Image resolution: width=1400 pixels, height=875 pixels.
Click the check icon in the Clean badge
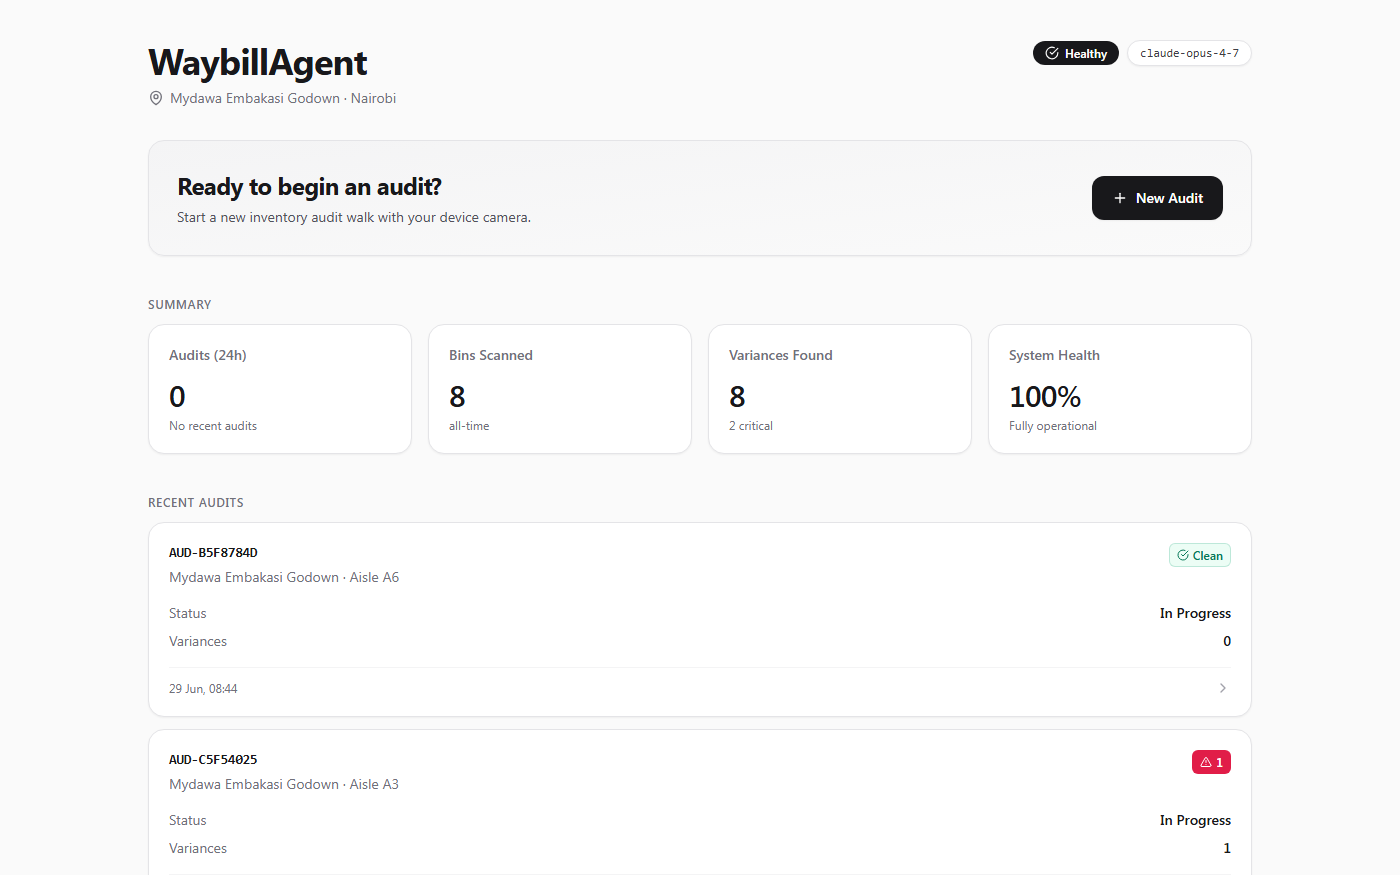coord(1183,555)
